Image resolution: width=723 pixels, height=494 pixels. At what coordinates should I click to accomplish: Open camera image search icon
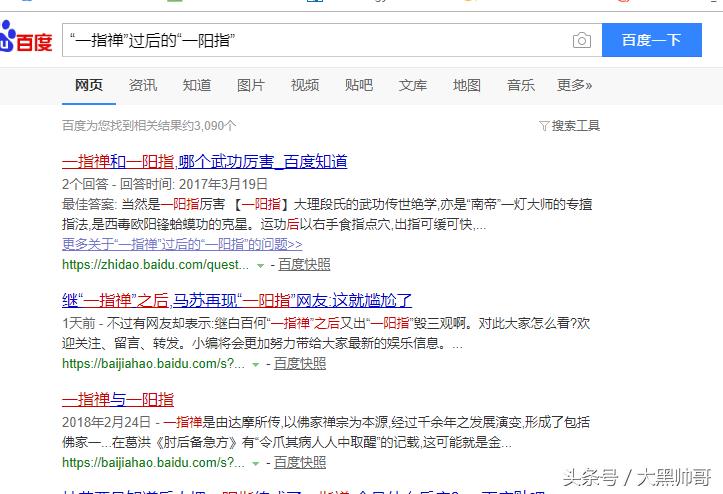581,41
